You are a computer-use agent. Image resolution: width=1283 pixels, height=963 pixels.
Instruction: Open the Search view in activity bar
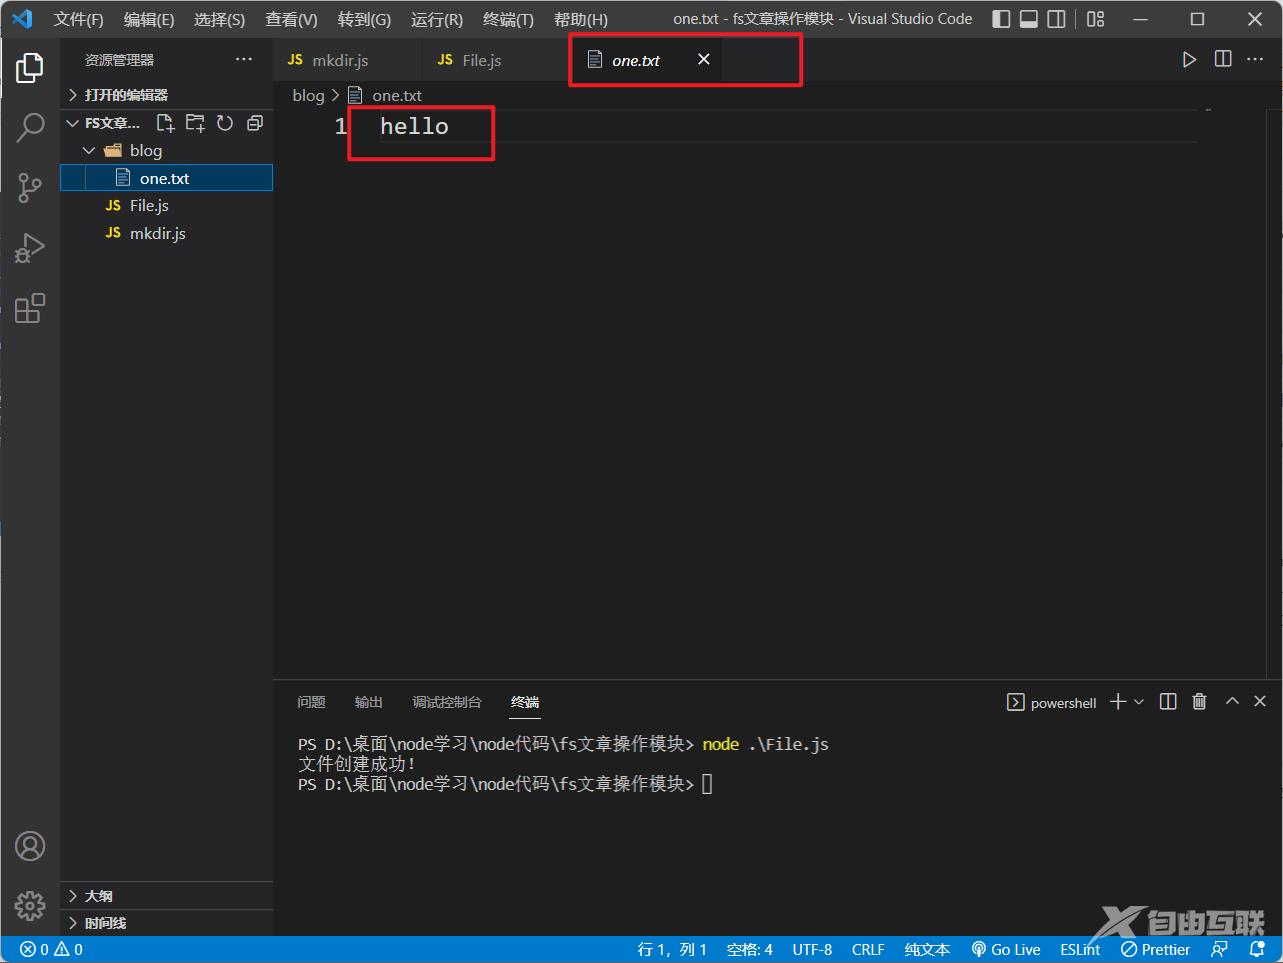point(30,127)
